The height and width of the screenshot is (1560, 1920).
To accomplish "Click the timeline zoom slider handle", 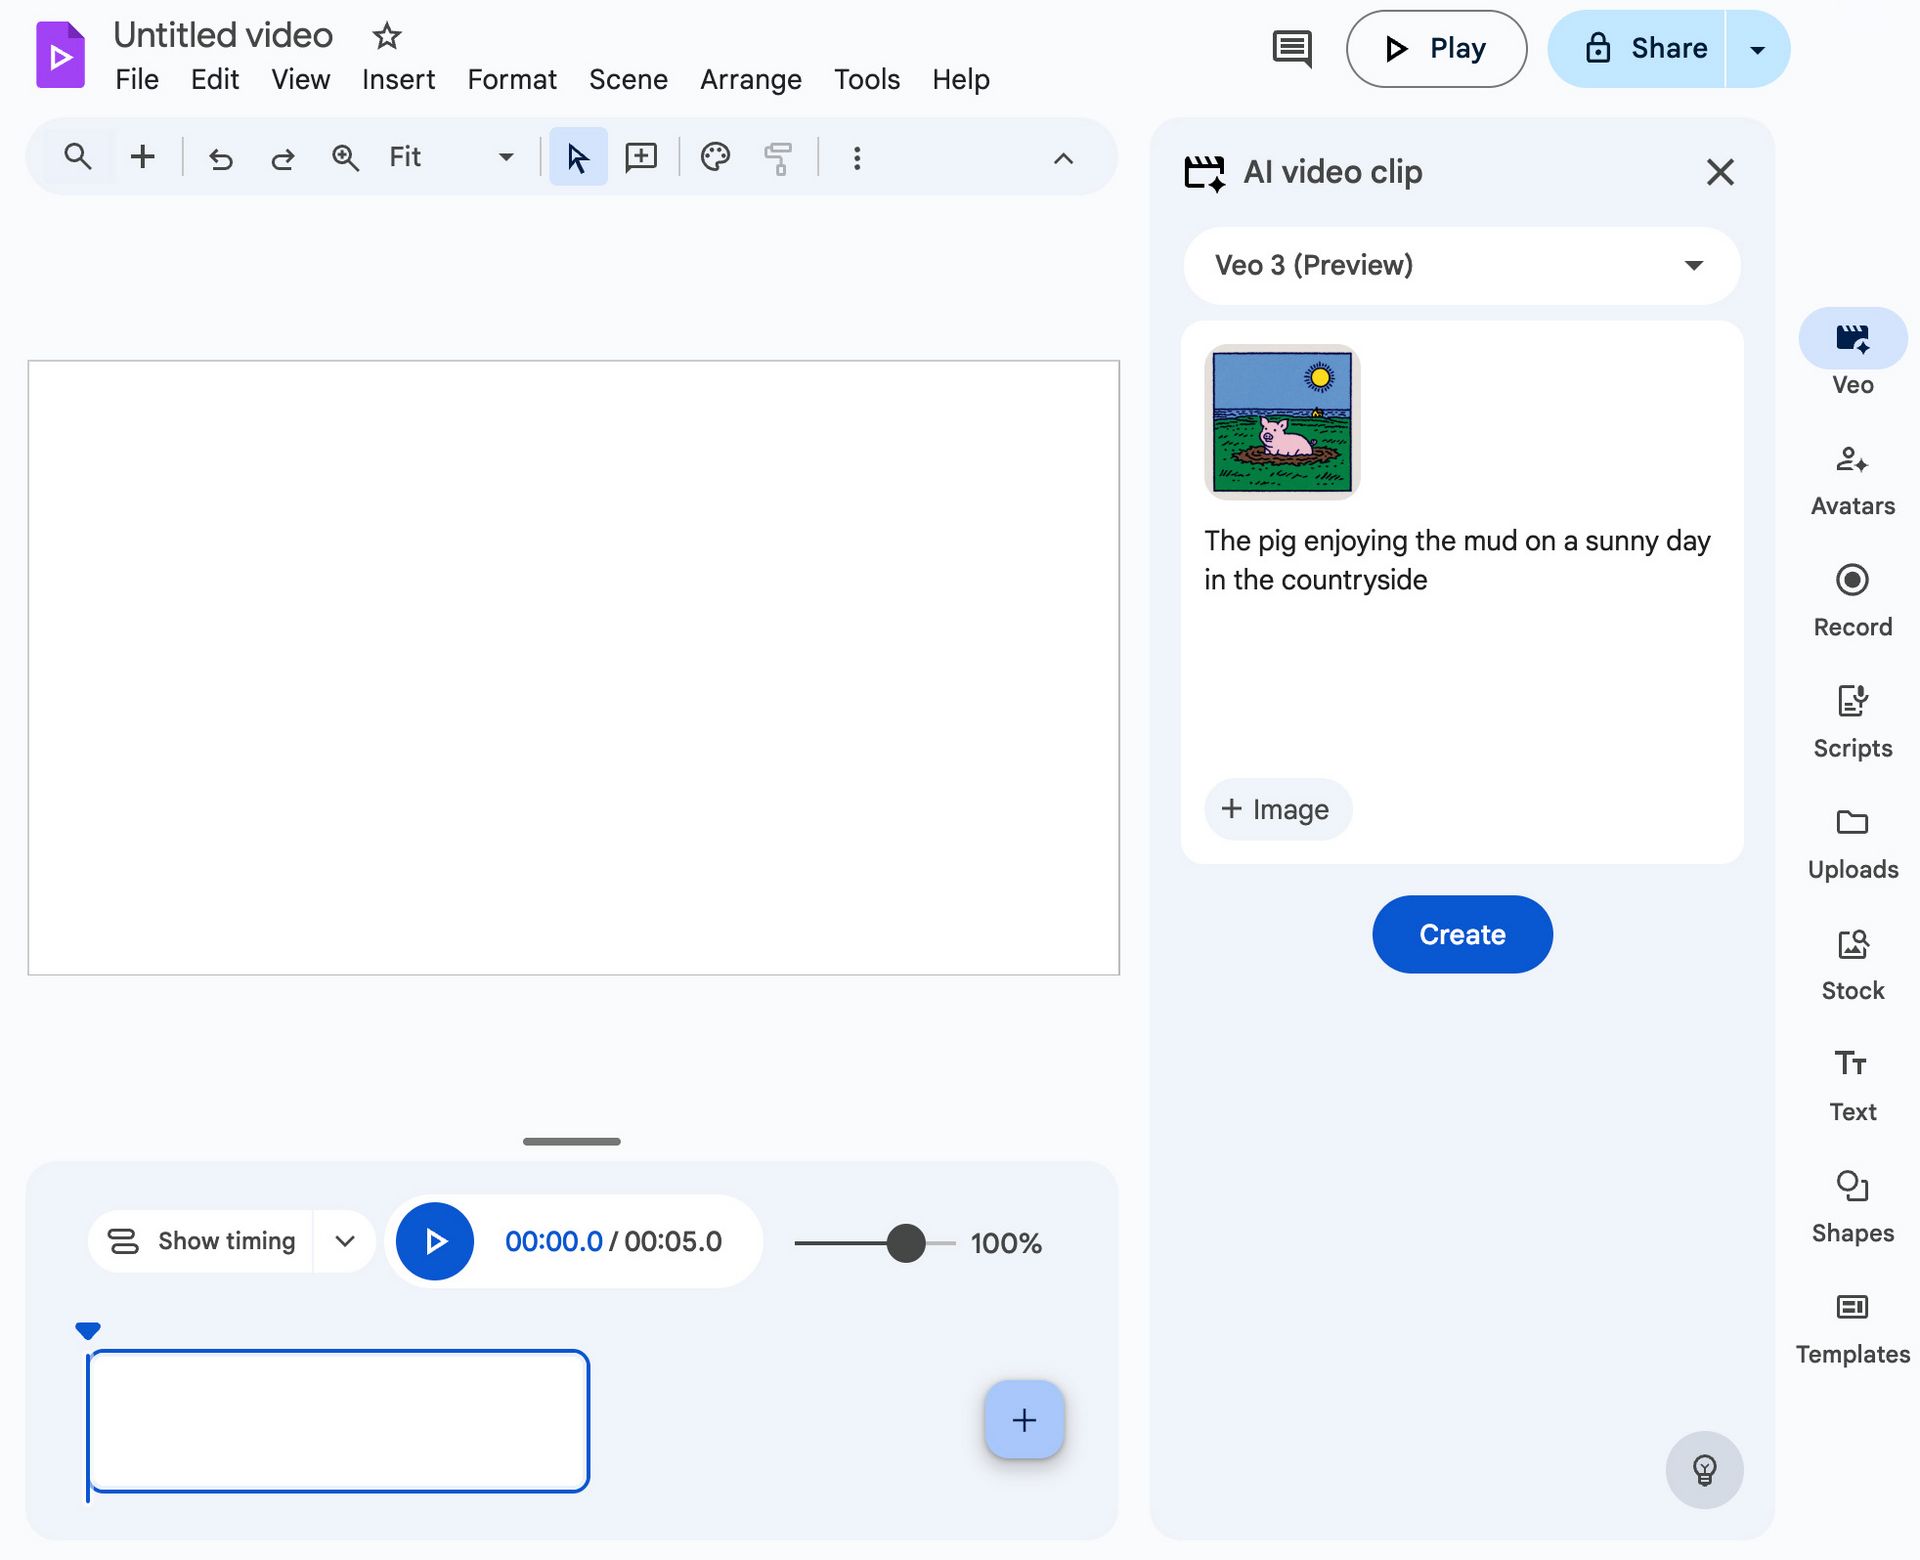I will pyautogui.click(x=905, y=1243).
